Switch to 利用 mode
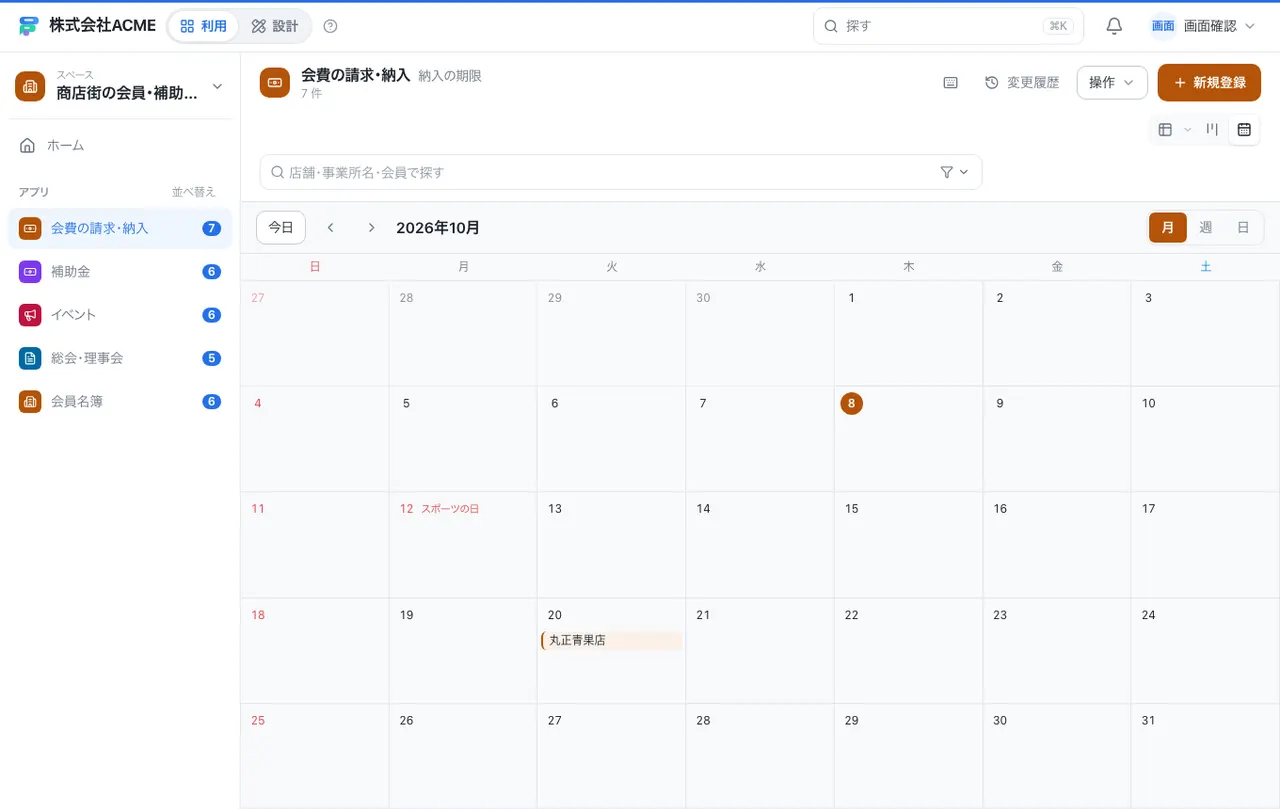Screen dimensions: 1280x809 coord(203,26)
